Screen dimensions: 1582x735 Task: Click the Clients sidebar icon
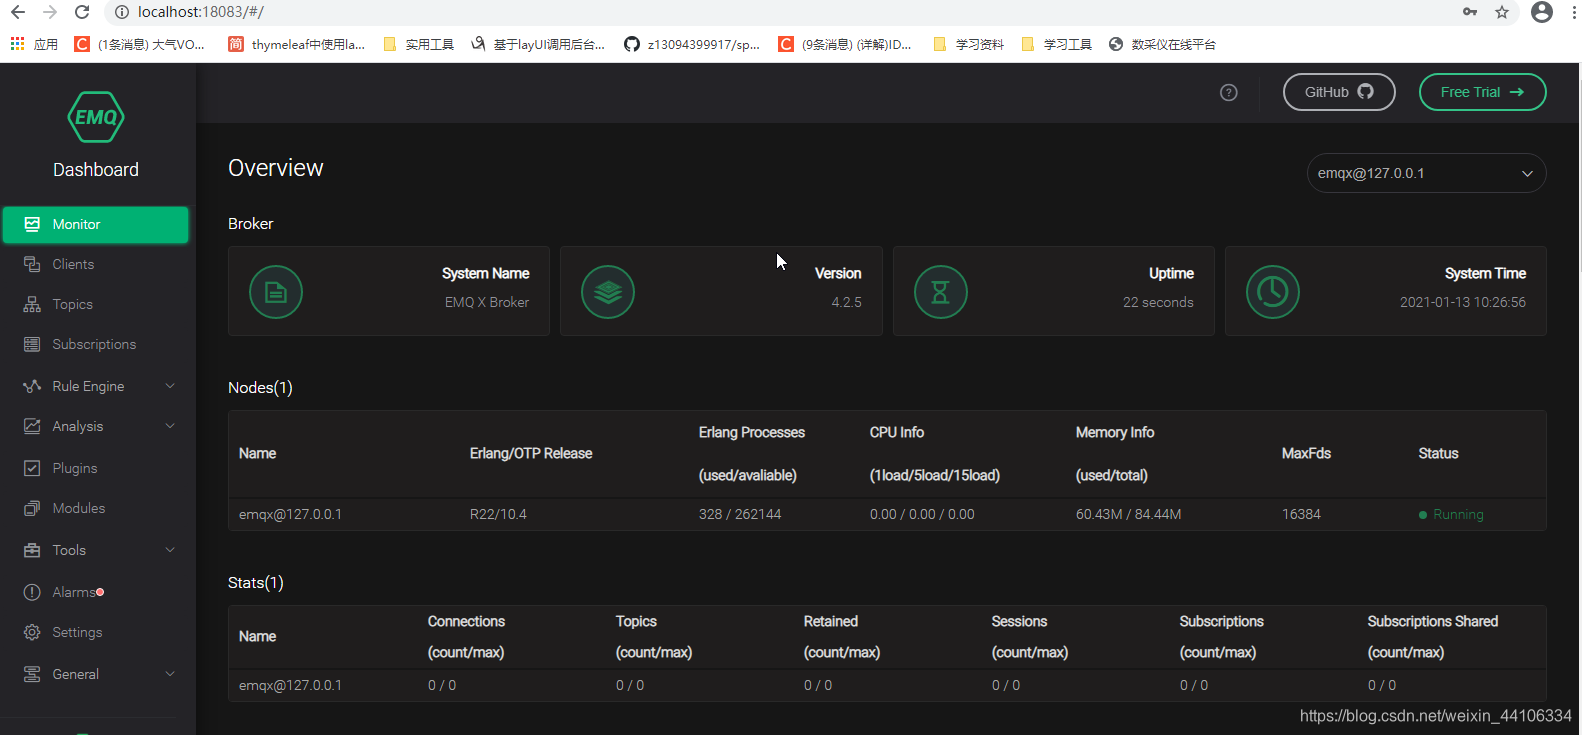coord(32,264)
